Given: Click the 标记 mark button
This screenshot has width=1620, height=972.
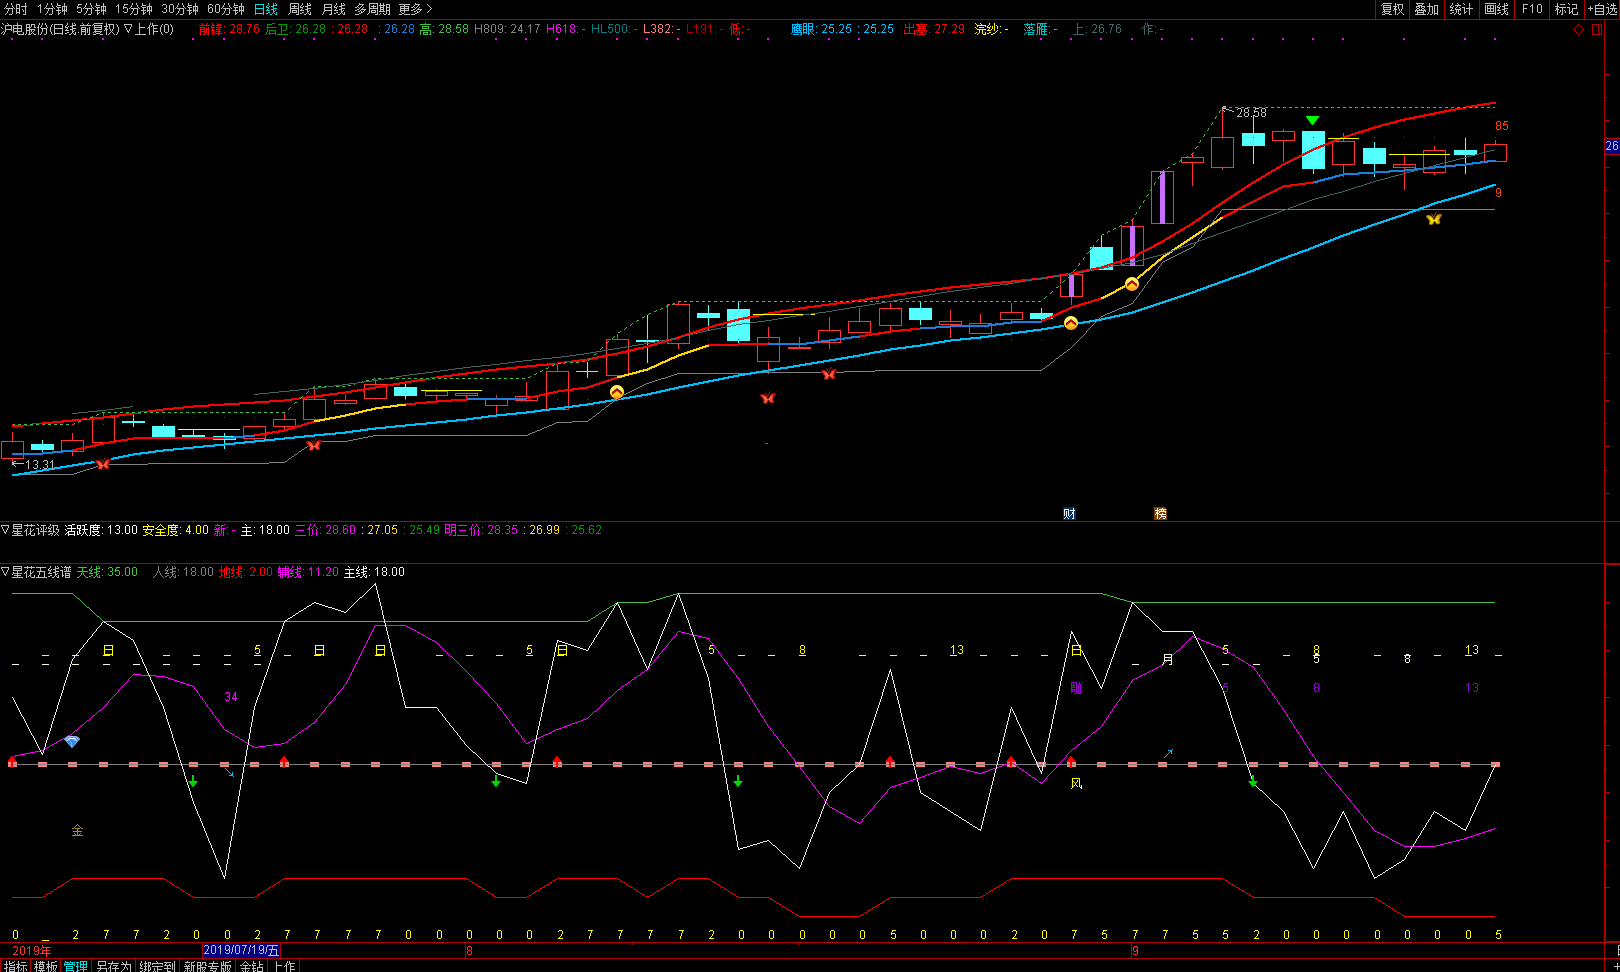Looking at the screenshot, I should coord(1566,9).
